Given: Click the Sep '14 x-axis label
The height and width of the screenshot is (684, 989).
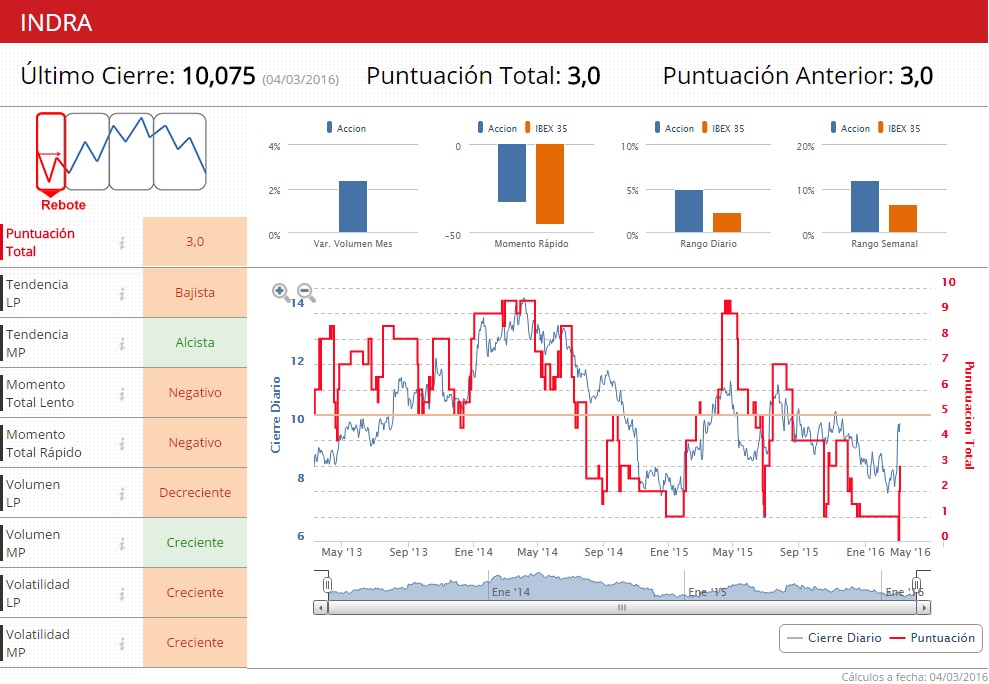Looking at the screenshot, I should pos(603,552).
